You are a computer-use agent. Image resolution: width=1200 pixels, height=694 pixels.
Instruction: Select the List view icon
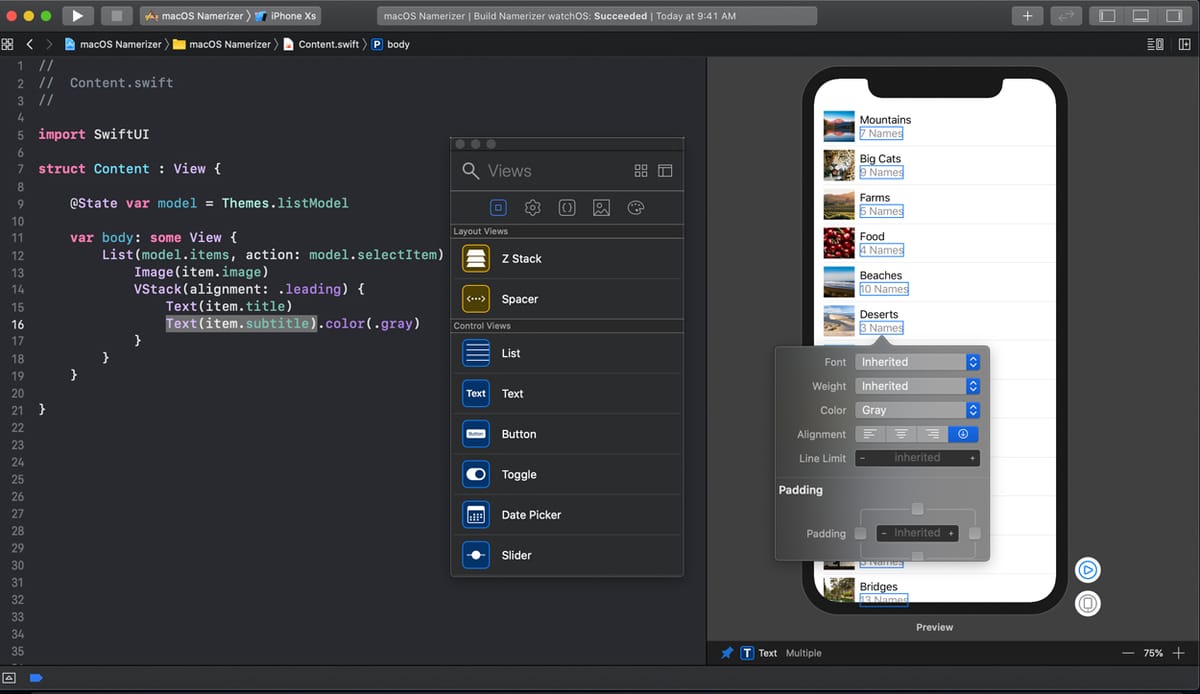[x=476, y=353]
